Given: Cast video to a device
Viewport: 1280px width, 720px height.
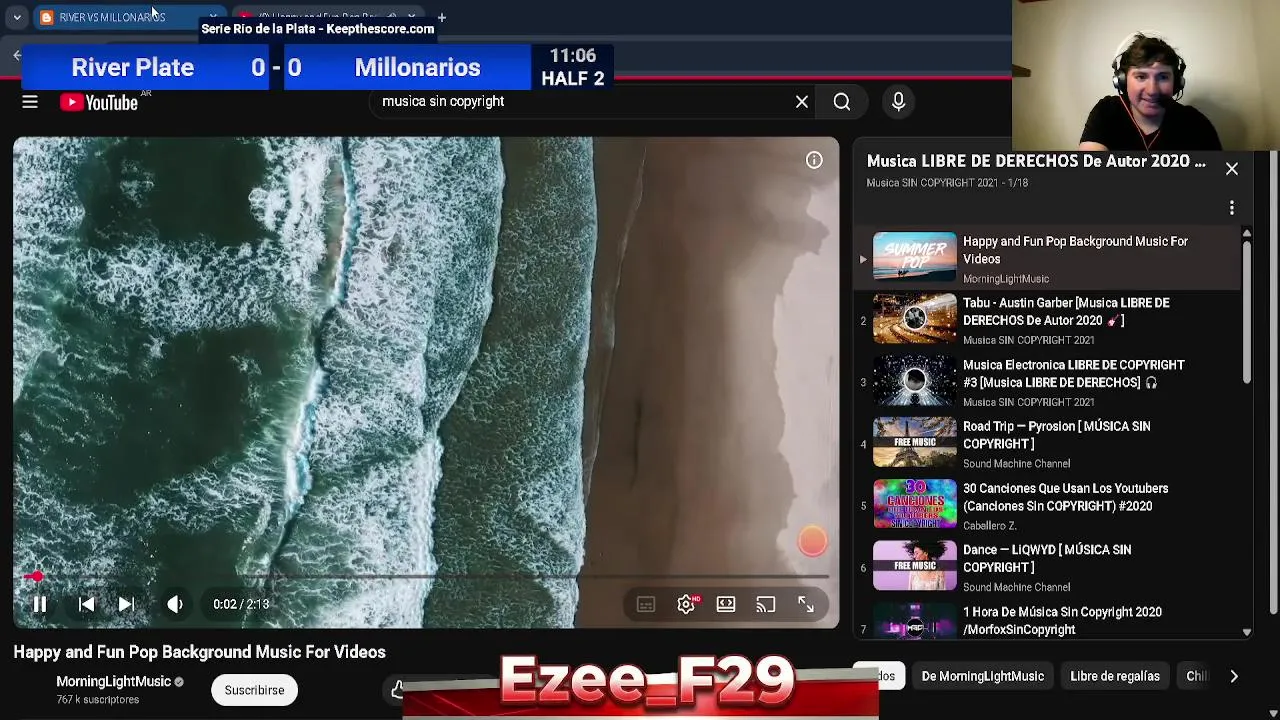Looking at the screenshot, I should (766, 605).
